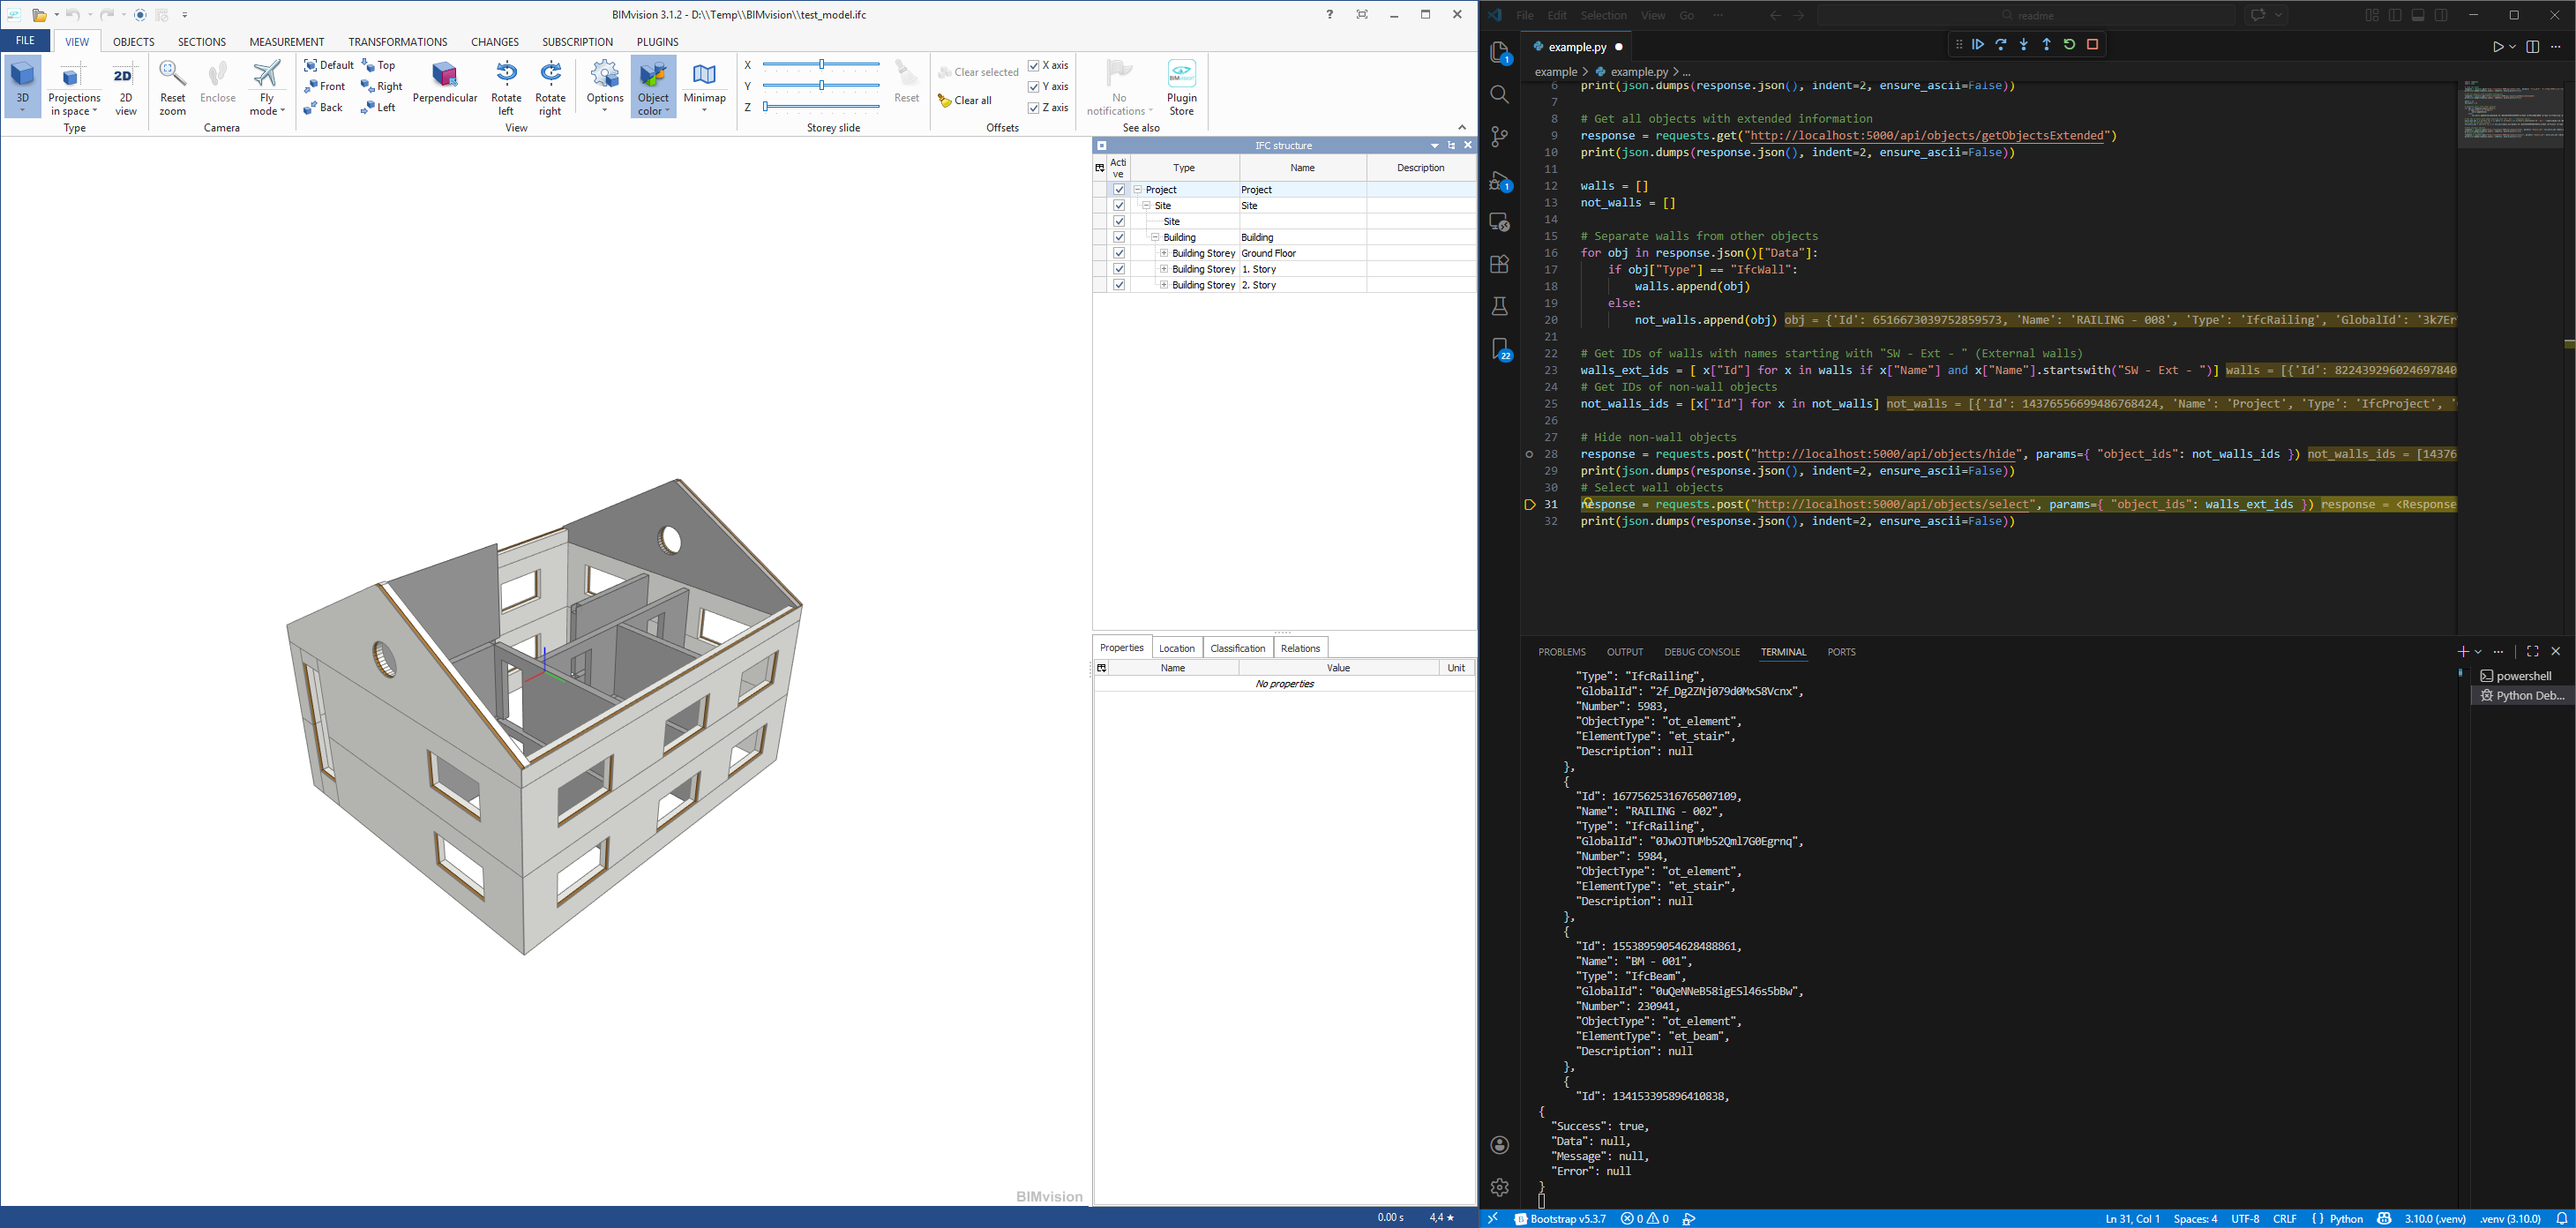Click the Perpendicular view icon
This screenshot has width=2576, height=1228.
[444, 75]
